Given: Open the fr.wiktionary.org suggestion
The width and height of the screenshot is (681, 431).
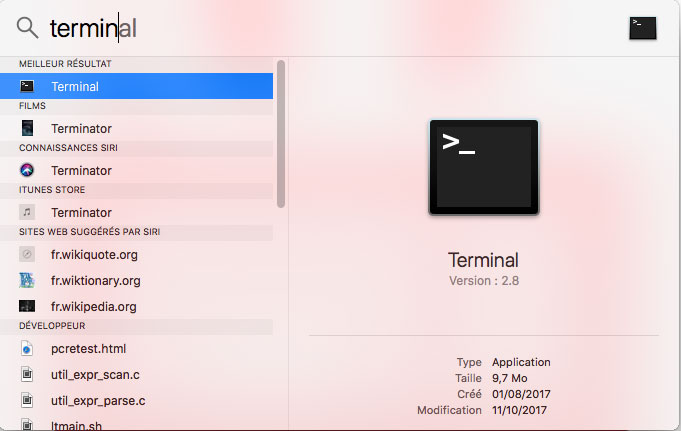Looking at the screenshot, I should click(x=136, y=281).
